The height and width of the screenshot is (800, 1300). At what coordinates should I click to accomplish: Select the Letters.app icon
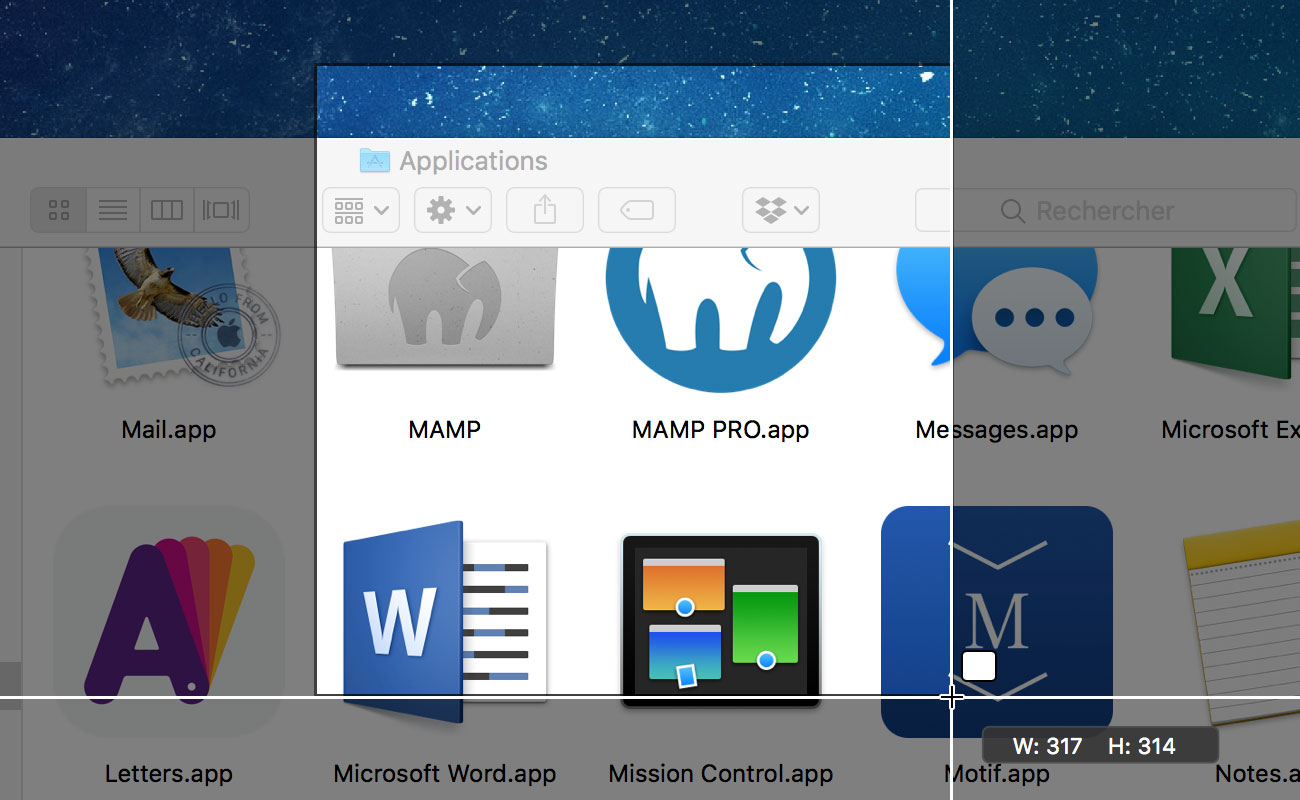tap(168, 620)
